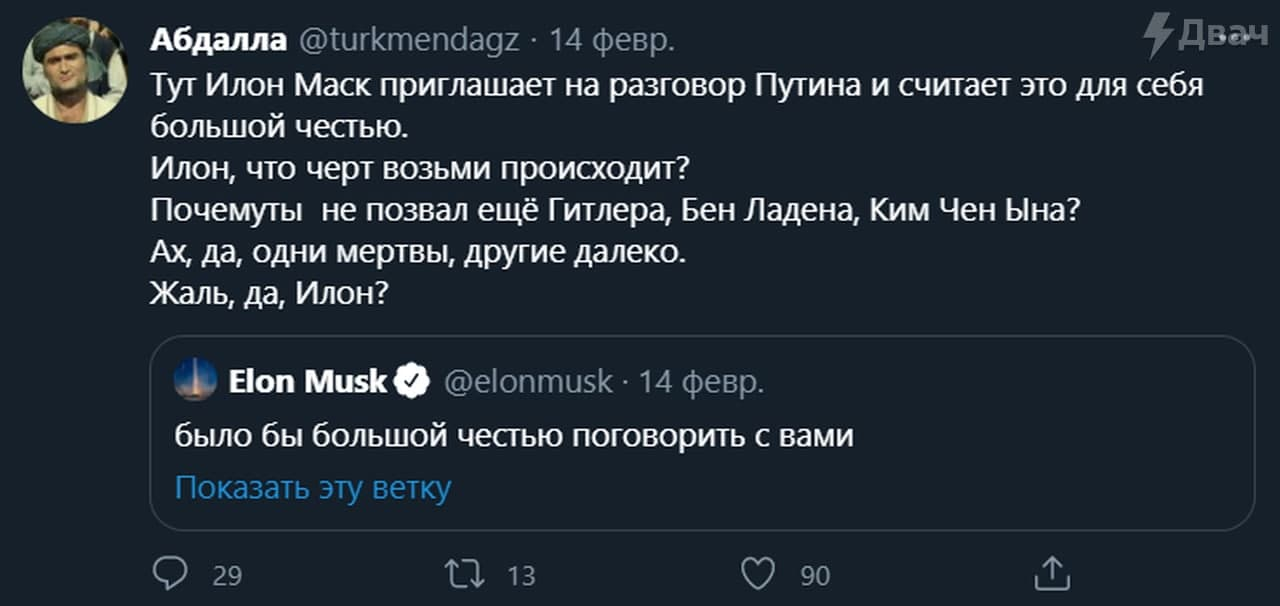The height and width of the screenshot is (606, 1280).
Task: Click Elon Musk's small avatar in quote
Action: (195, 380)
